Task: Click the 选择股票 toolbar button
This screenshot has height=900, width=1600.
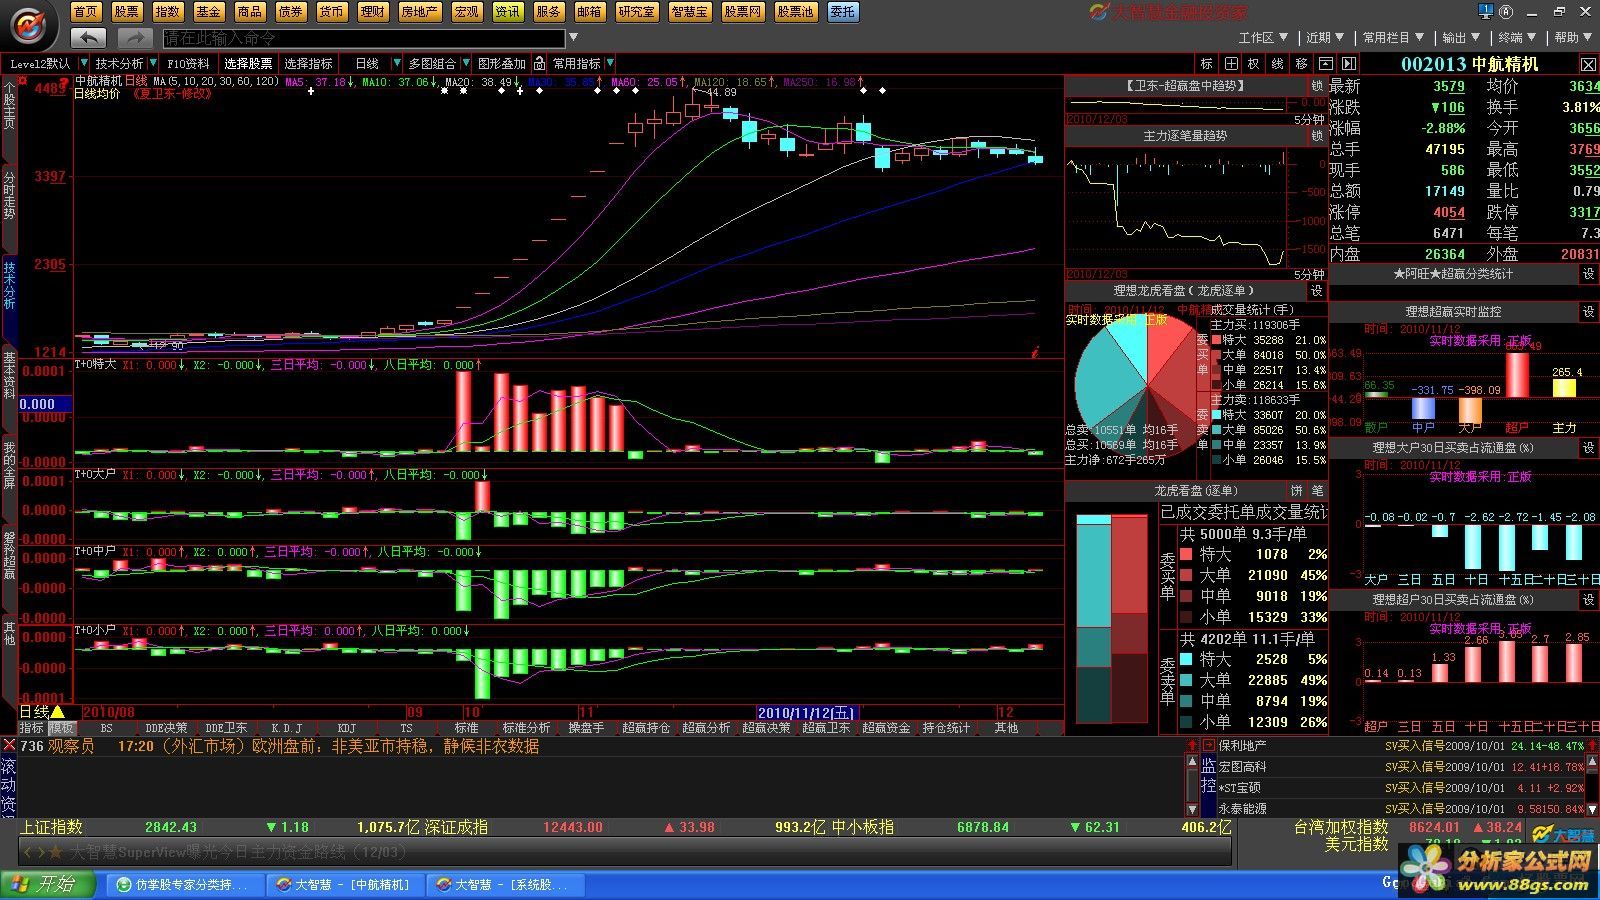Action: [x=248, y=63]
